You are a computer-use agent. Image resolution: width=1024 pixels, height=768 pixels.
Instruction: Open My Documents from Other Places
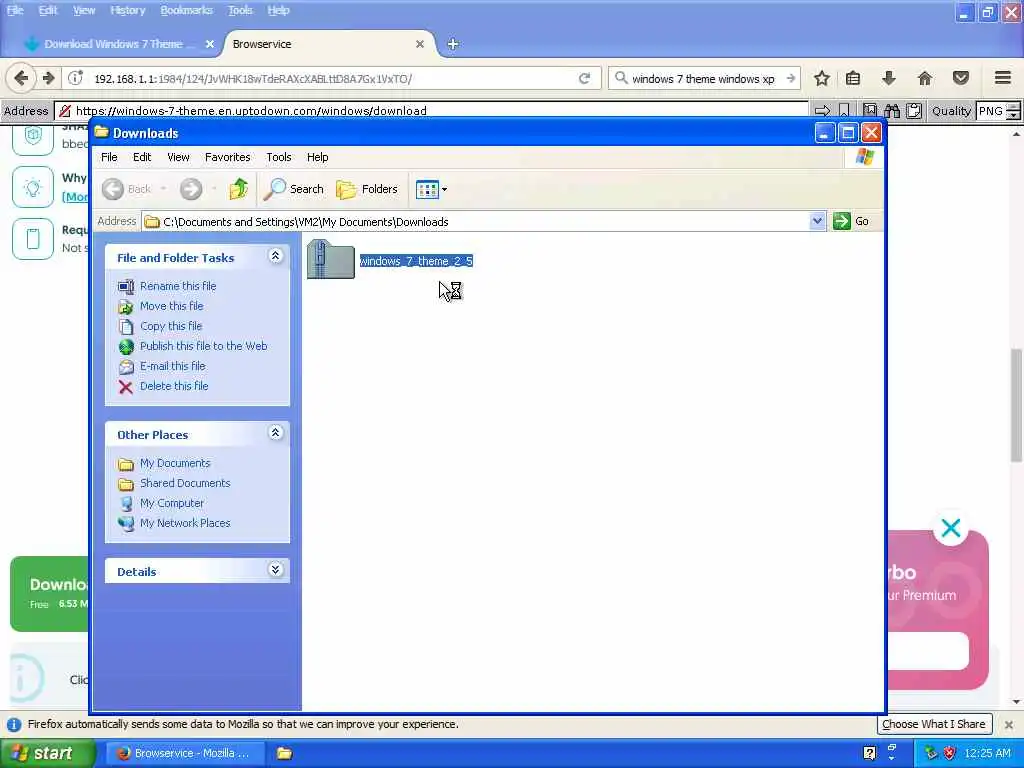pos(175,463)
